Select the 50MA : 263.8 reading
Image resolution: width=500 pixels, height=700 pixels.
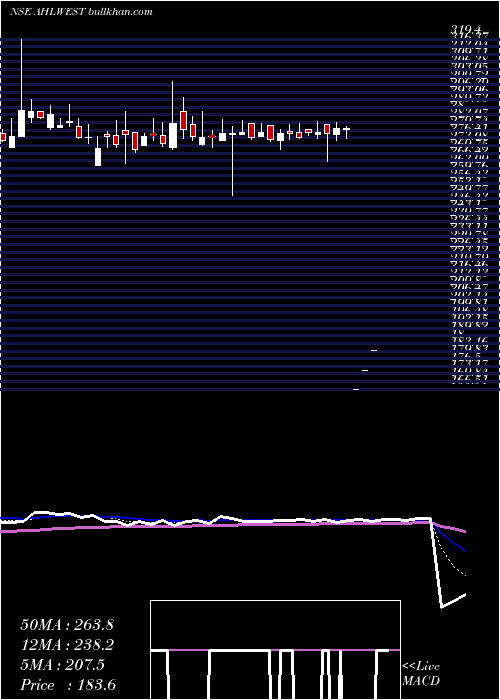(67, 625)
